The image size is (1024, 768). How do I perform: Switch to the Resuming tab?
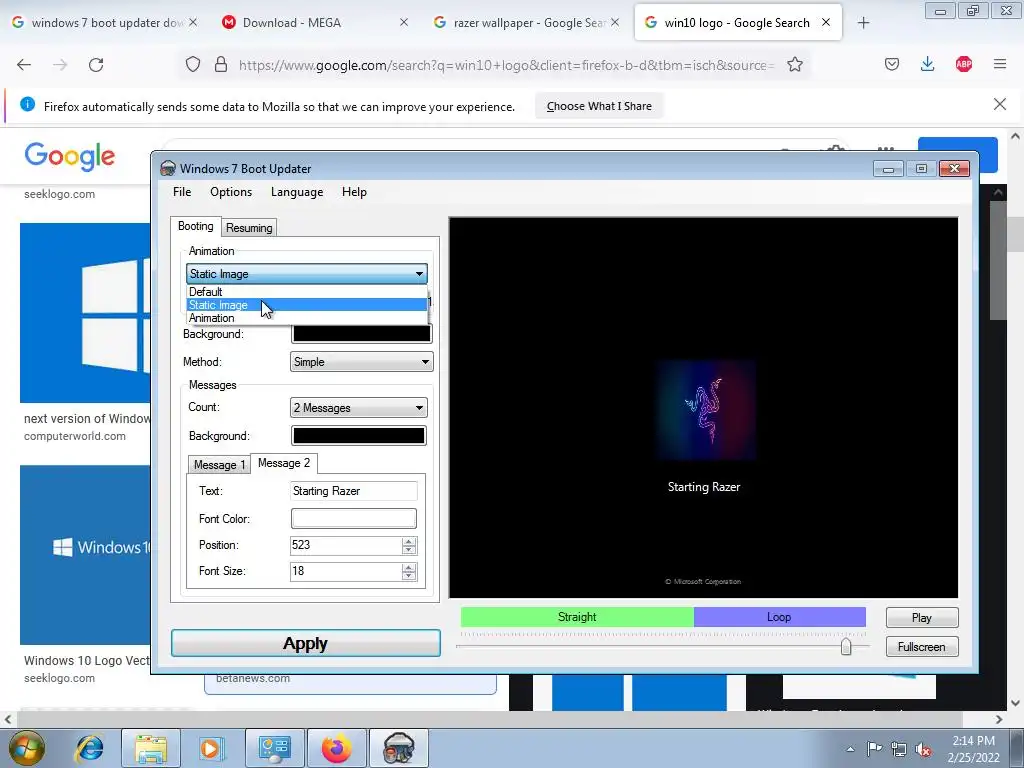[249, 227]
